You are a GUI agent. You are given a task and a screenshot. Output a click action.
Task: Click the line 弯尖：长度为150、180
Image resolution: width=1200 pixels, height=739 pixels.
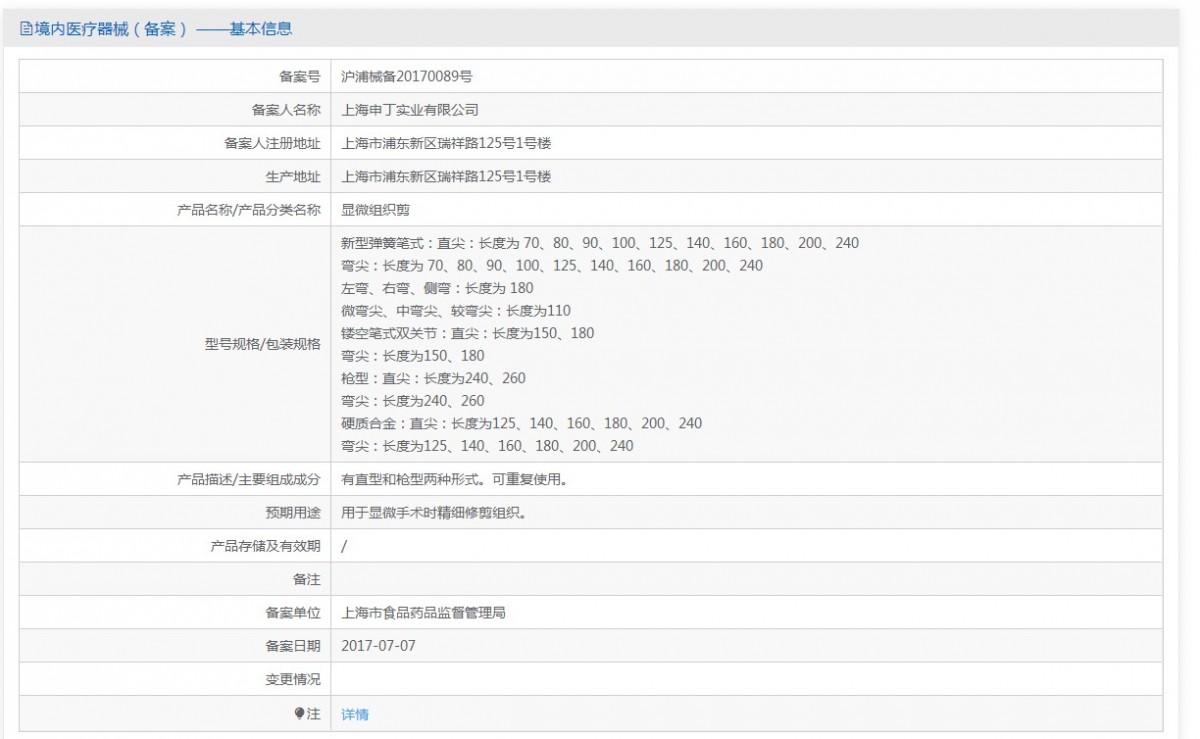413,355
